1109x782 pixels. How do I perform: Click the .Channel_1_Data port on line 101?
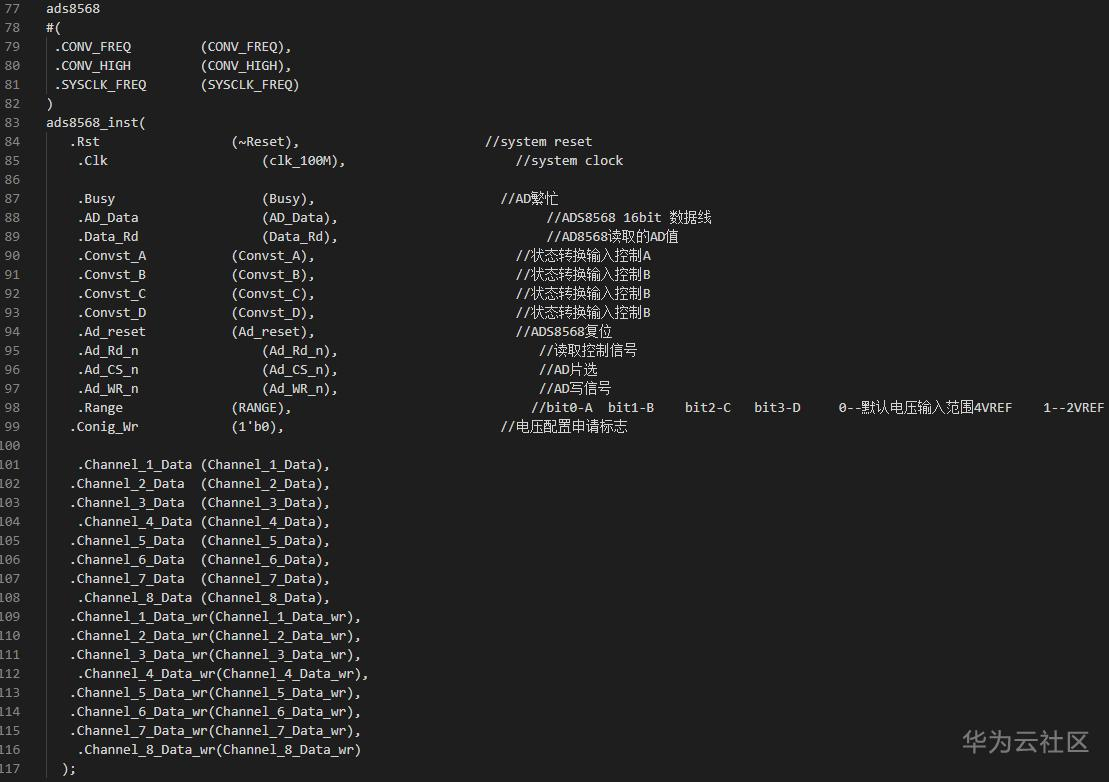(x=134, y=465)
